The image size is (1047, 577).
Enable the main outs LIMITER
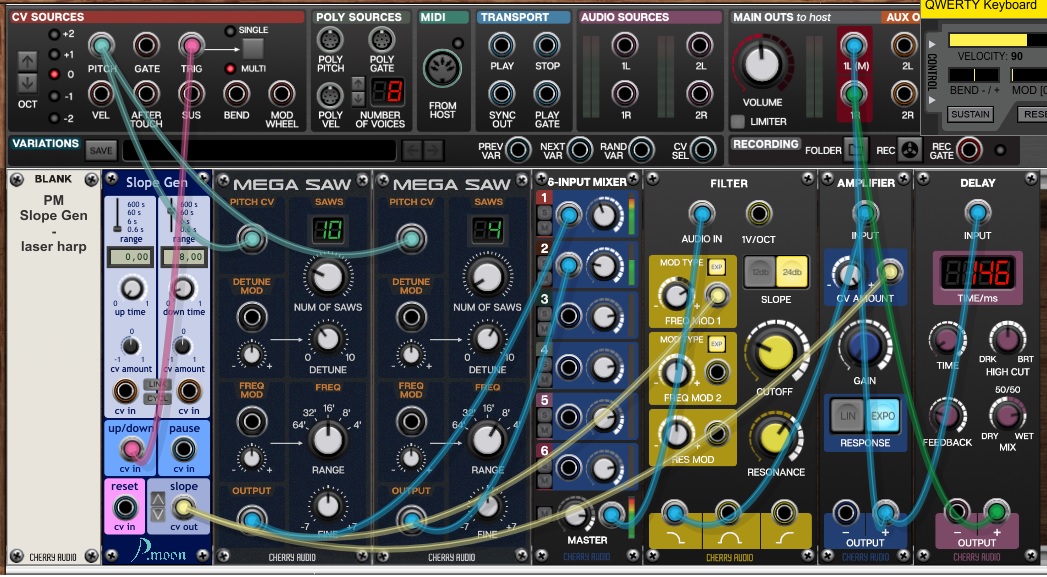point(738,121)
